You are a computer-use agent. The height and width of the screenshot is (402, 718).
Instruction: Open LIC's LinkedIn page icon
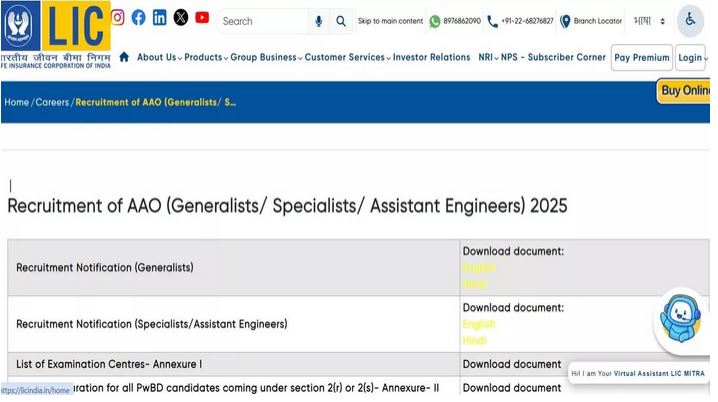[159, 17]
